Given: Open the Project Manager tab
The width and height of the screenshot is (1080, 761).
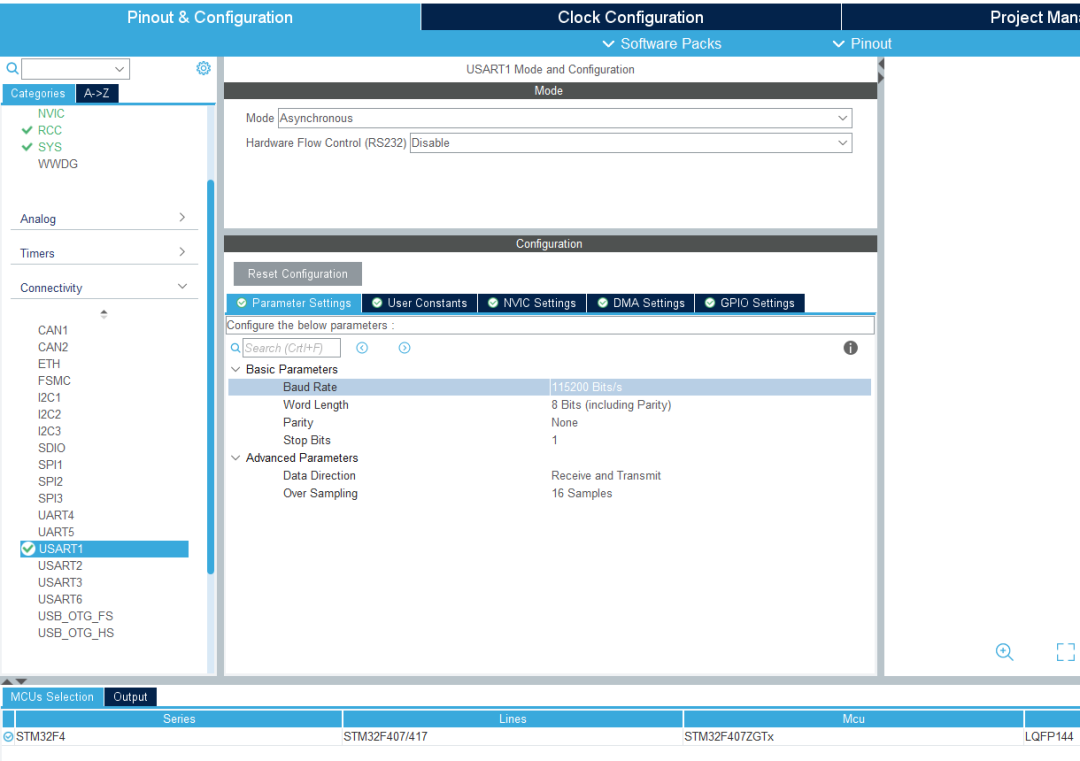Looking at the screenshot, I should click(962, 17).
